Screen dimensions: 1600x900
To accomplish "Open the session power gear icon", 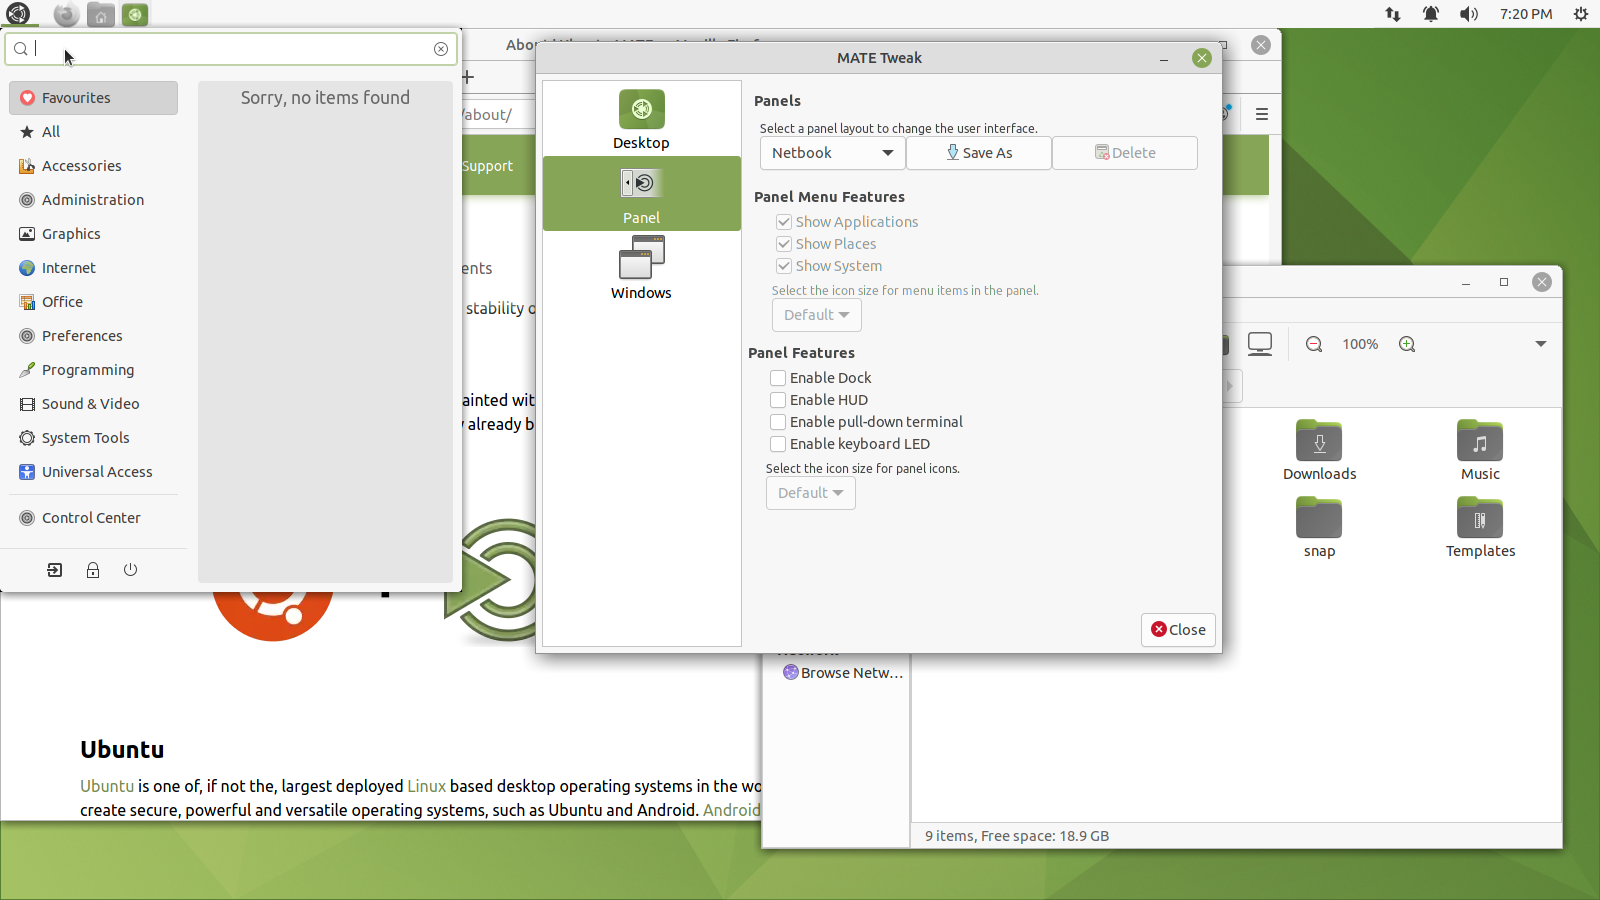I will (1580, 14).
